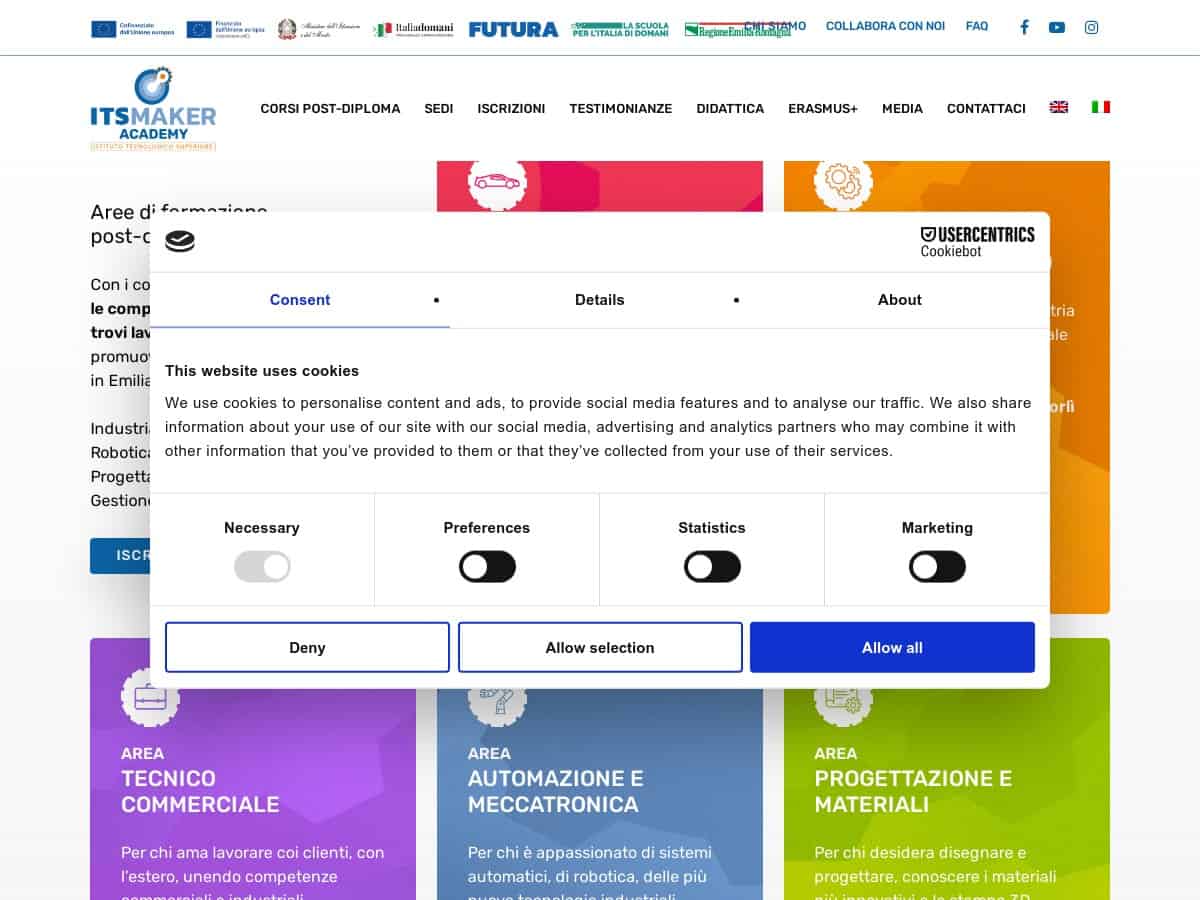The height and width of the screenshot is (900, 1200).
Task: Click the Deny cookies button
Action: click(x=307, y=647)
